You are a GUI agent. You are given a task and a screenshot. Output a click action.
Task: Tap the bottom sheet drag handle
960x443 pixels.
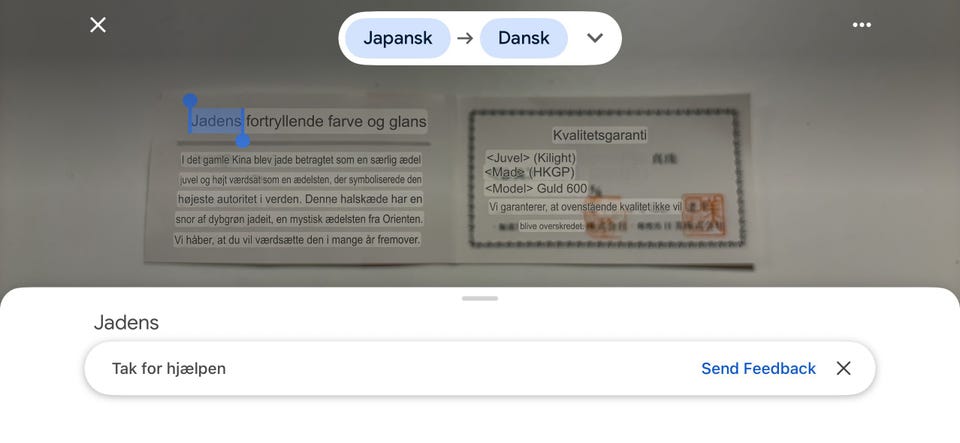point(480,299)
